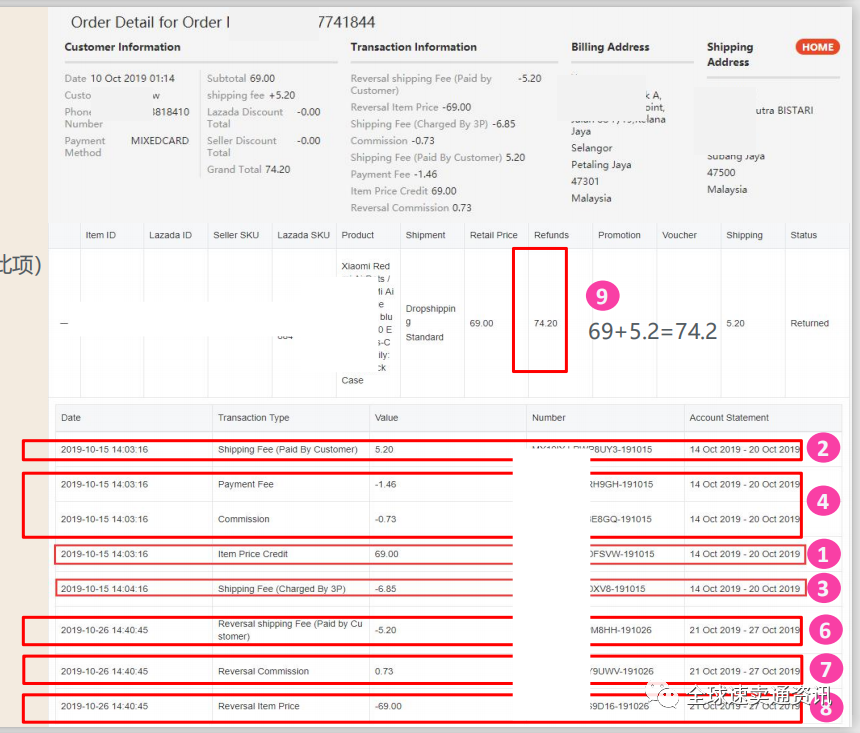The height and width of the screenshot is (733, 860).
Task: Click the 74.20 refund amount
Action: [x=546, y=323]
